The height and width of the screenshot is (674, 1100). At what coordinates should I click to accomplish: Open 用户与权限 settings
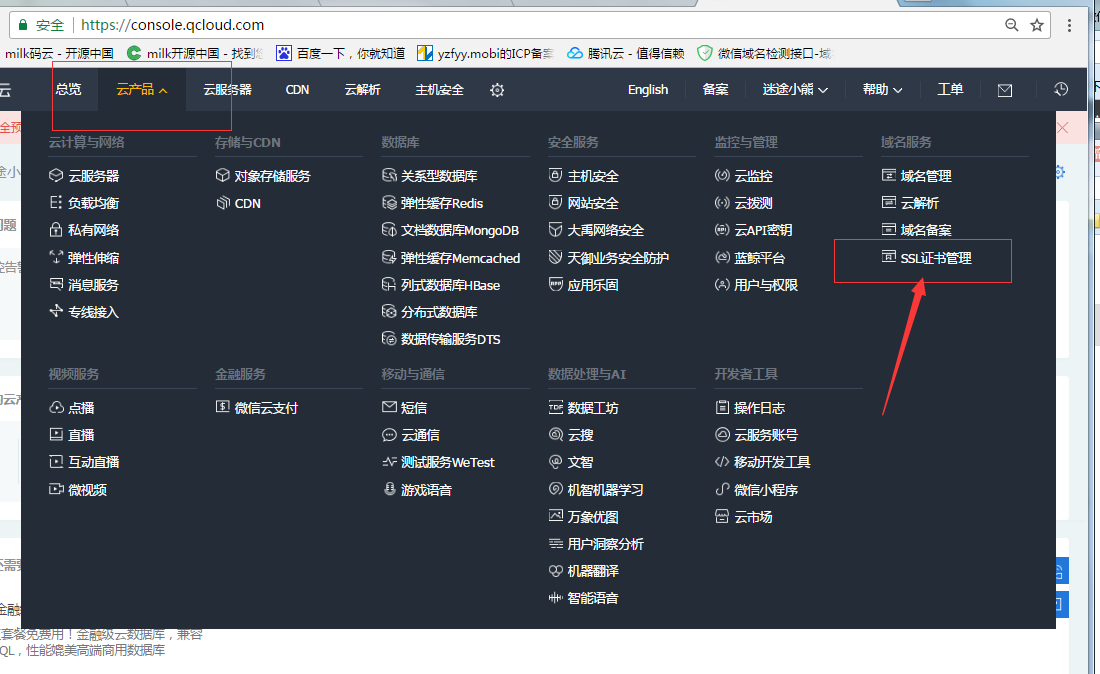coord(756,285)
